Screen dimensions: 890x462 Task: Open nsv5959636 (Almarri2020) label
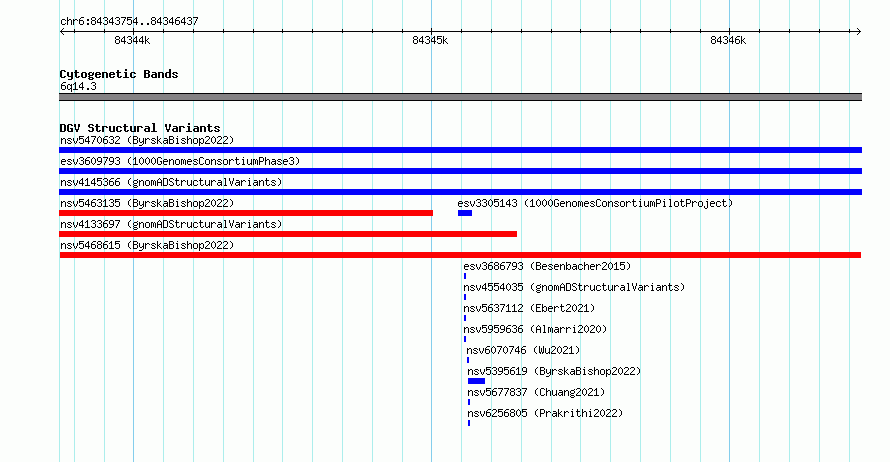pyautogui.click(x=535, y=329)
